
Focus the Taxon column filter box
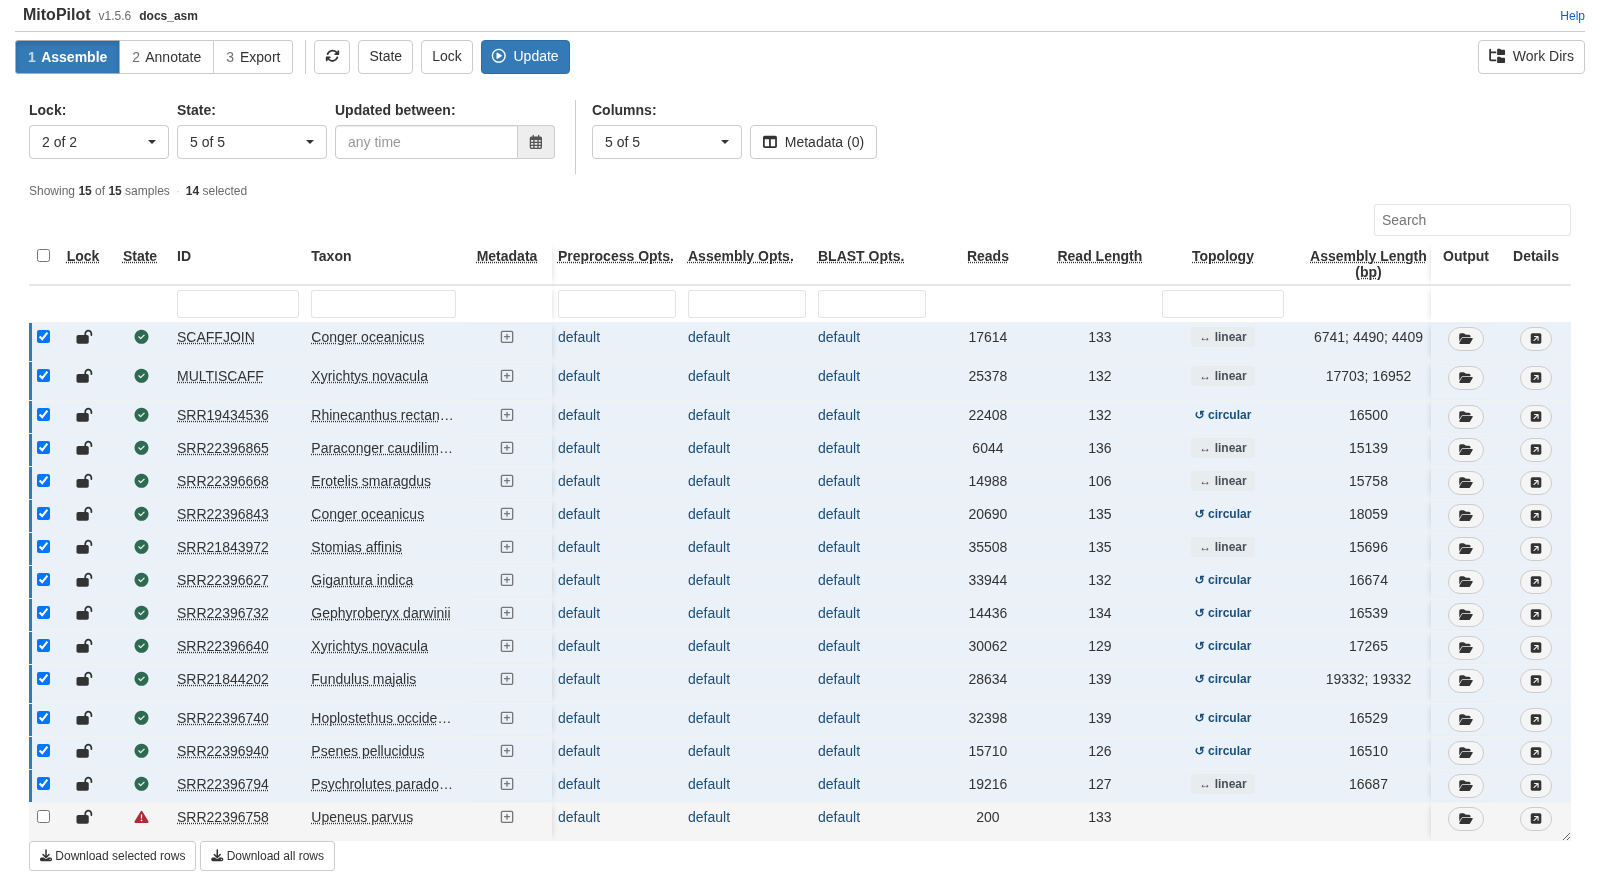(x=383, y=304)
